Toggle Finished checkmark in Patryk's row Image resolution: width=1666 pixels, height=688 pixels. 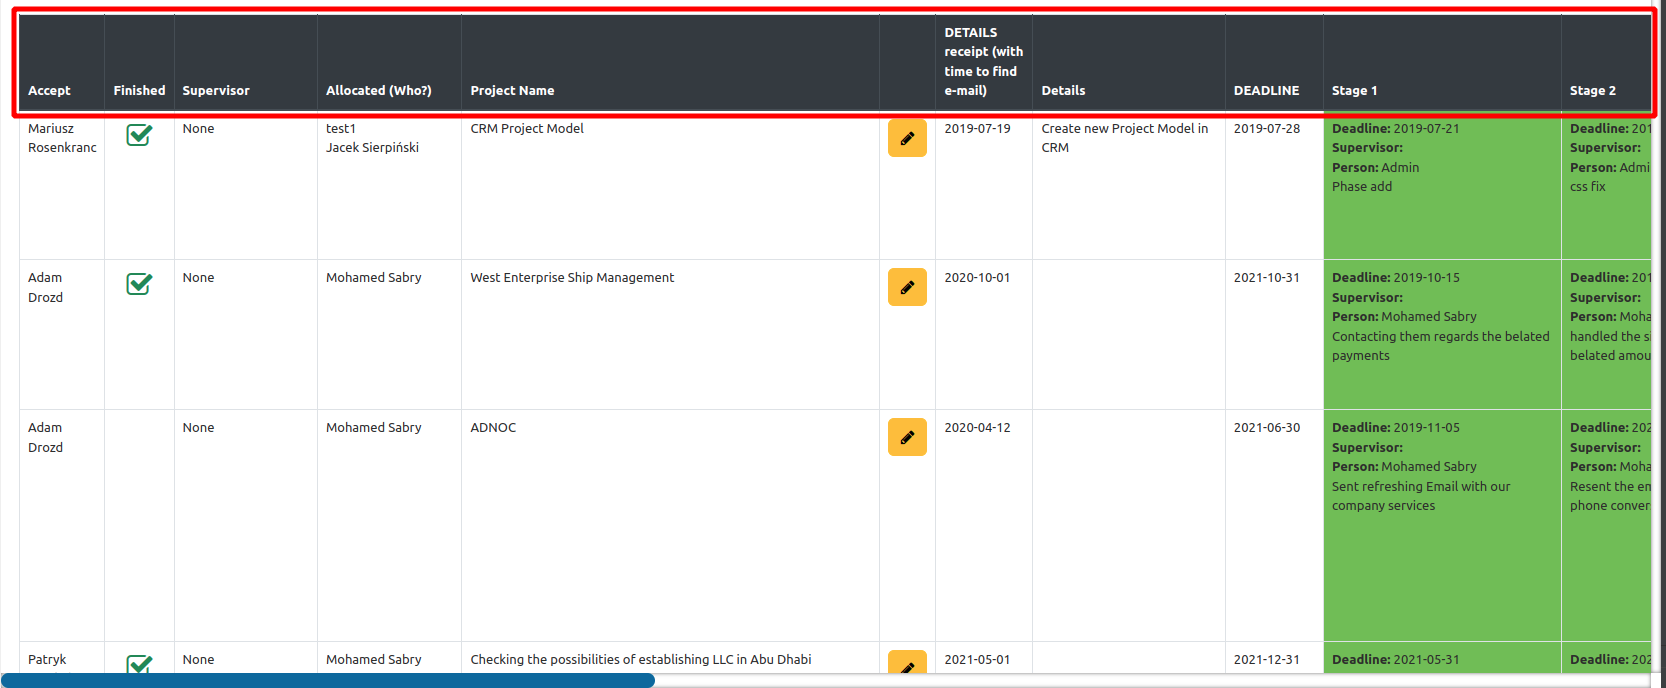[x=139, y=664]
